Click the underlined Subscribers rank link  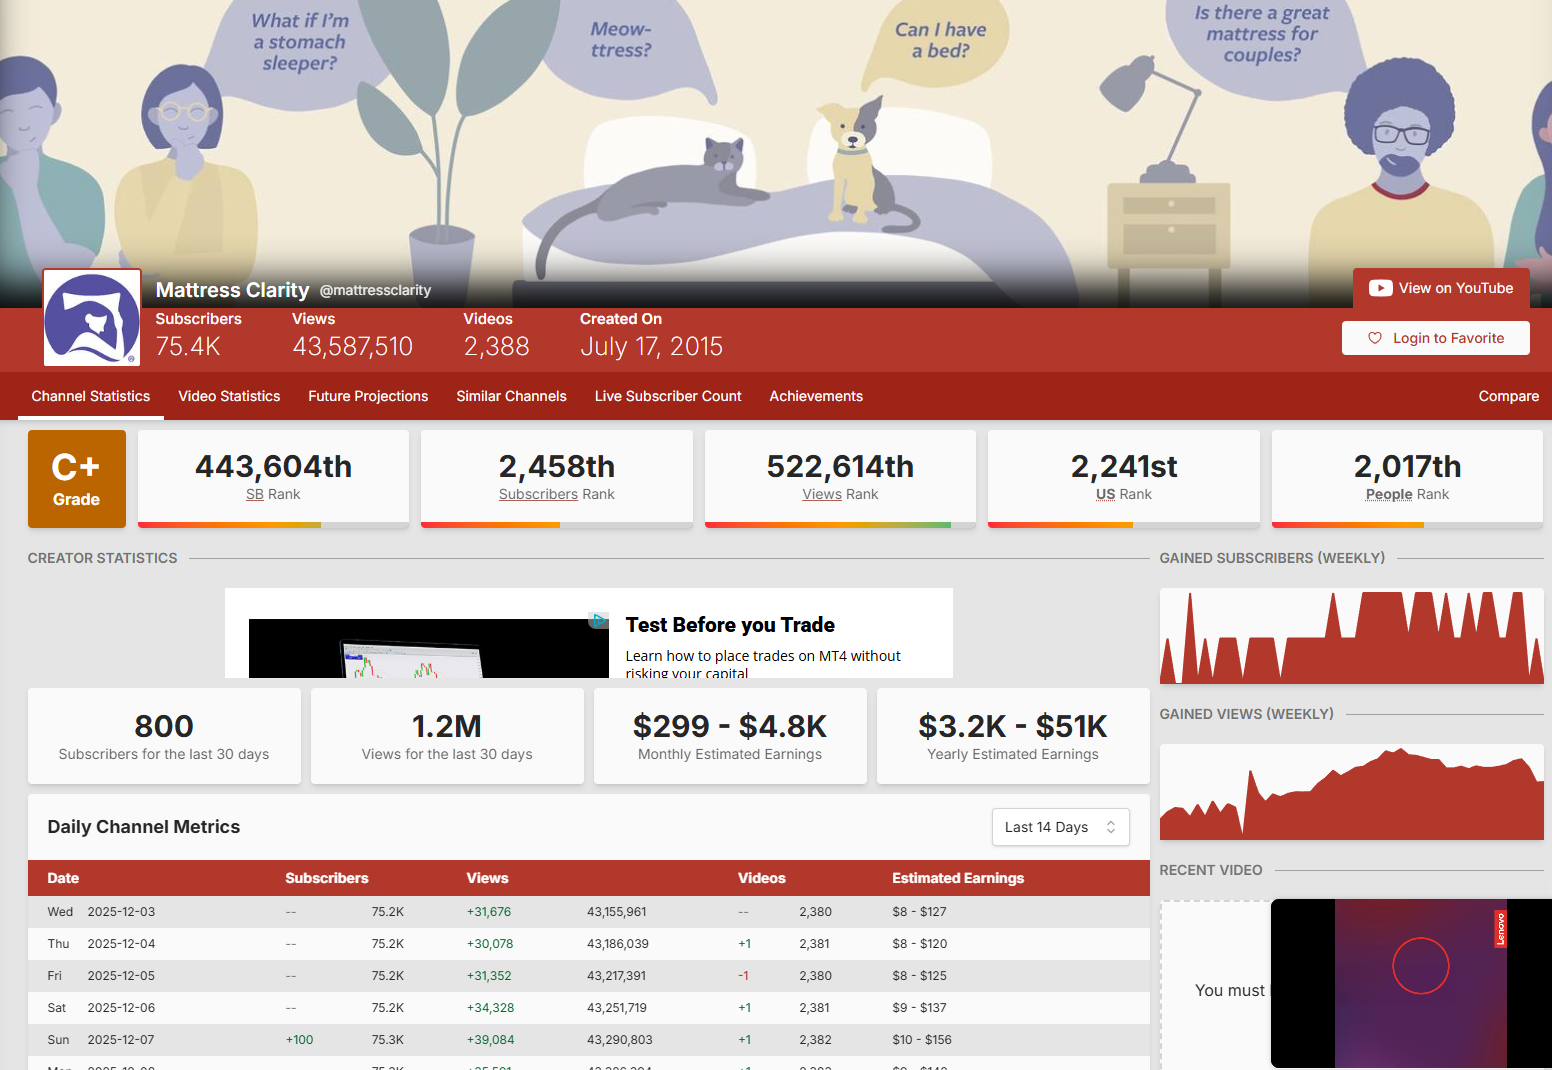point(538,494)
